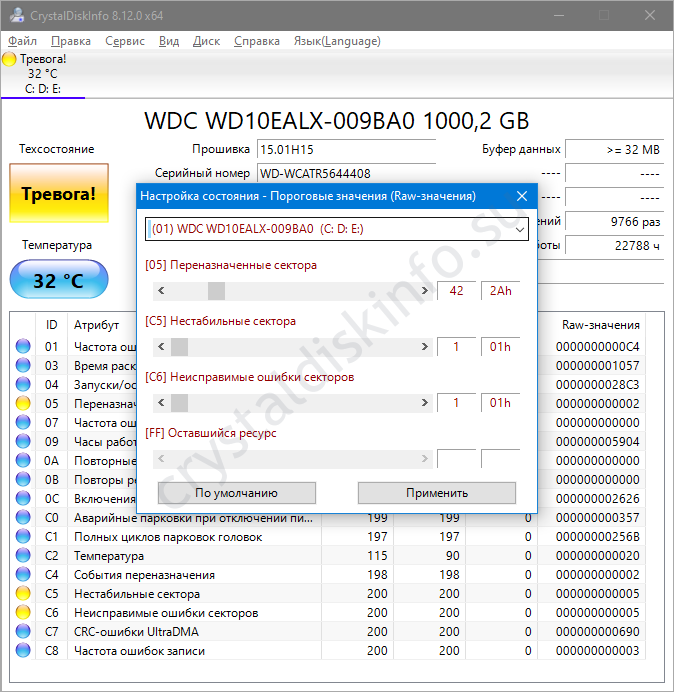
Task: Click the blue status orb for attribute 09
Action: pyautogui.click(x=23, y=441)
